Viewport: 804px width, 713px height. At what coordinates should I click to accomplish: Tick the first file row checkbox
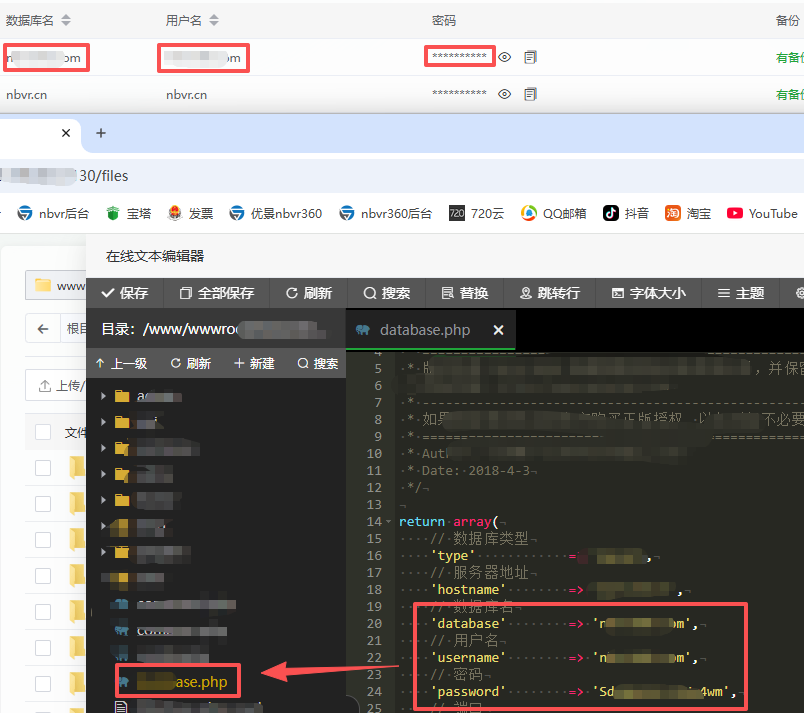[x=43, y=467]
